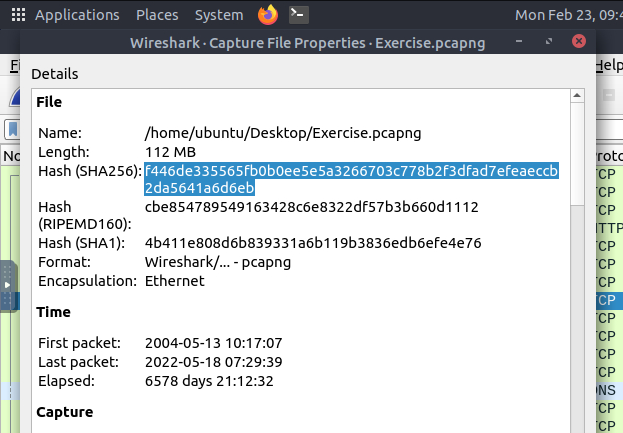
Task: Click the Hash (SHA256) label
Action: [90, 171]
